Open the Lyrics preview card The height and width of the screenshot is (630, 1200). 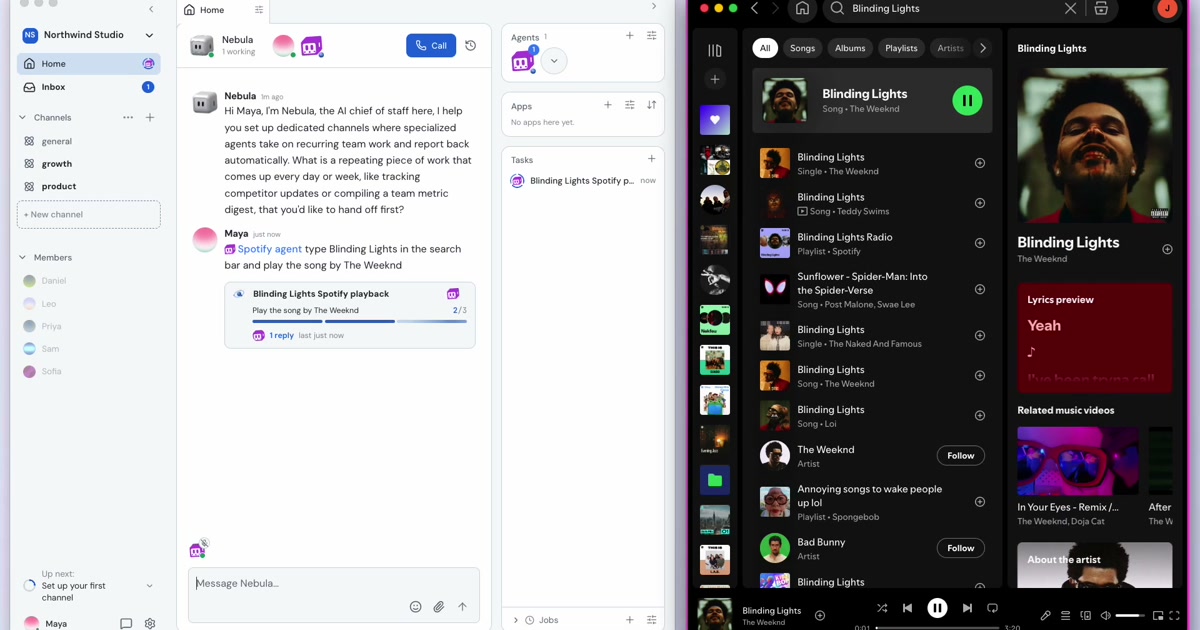1094,338
